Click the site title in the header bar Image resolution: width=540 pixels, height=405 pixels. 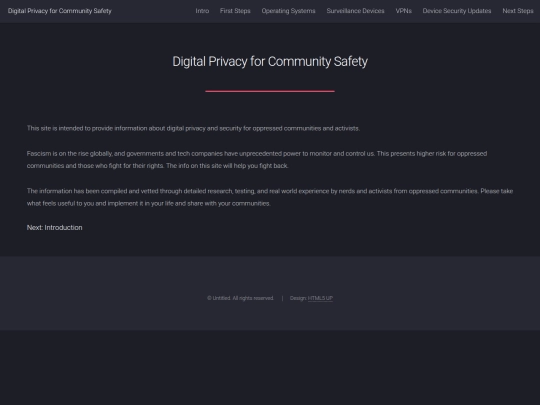click(60, 11)
